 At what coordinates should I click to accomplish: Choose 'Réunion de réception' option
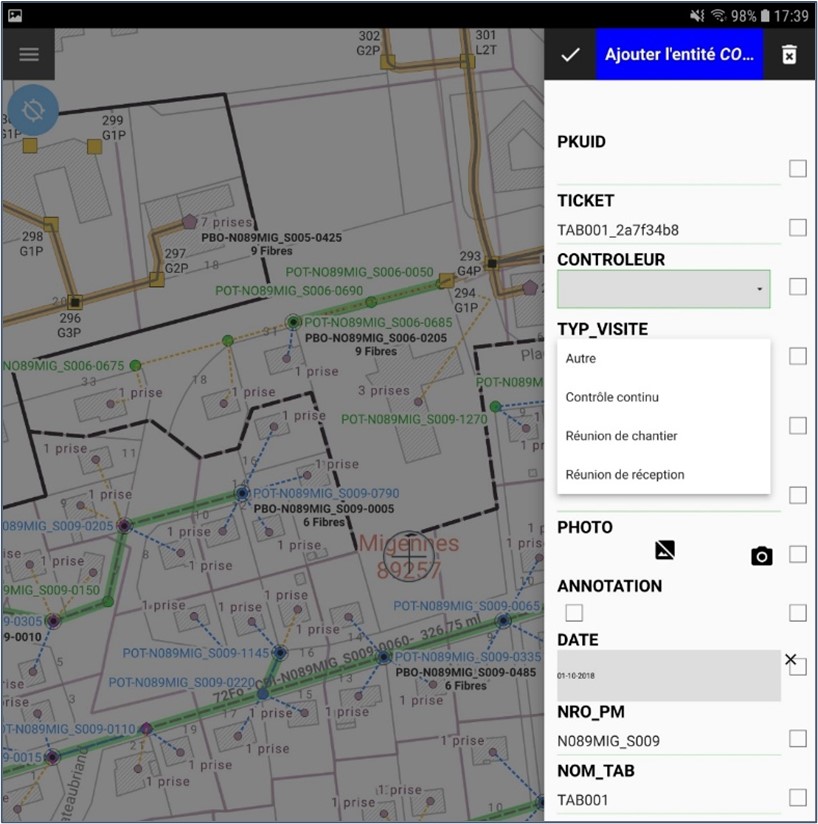click(x=664, y=475)
